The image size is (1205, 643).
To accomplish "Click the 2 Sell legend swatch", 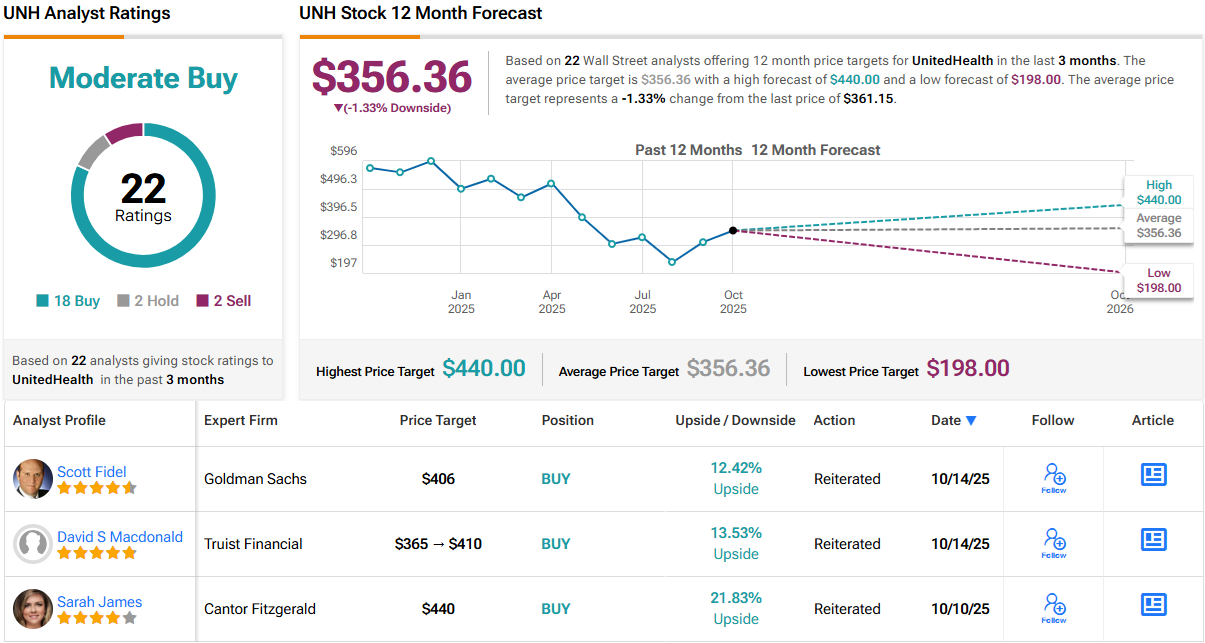I will [202, 301].
